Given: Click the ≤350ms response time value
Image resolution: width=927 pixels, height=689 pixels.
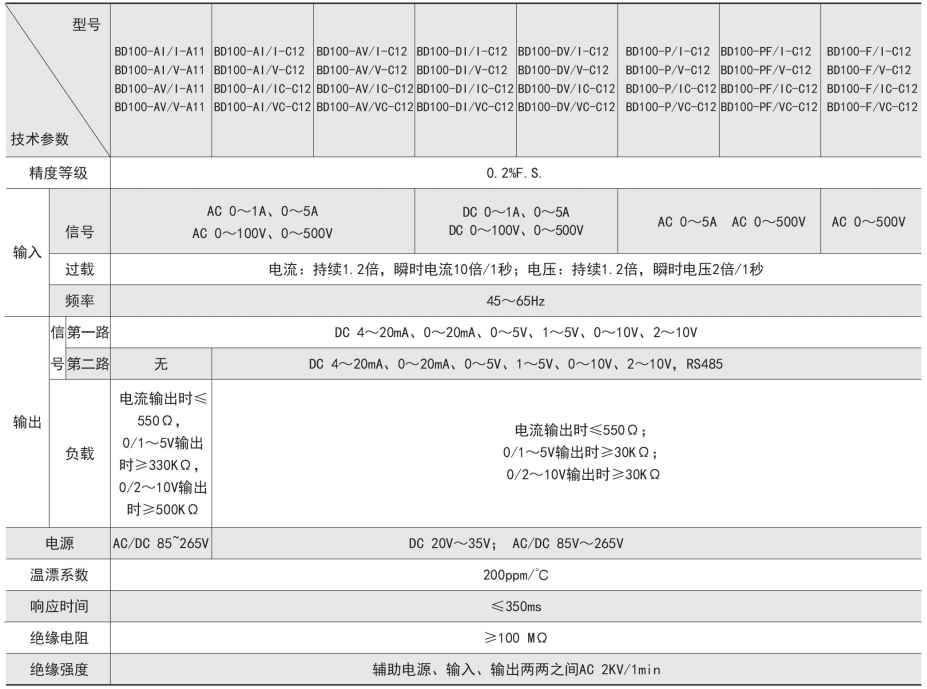Looking at the screenshot, I should (x=516, y=606).
